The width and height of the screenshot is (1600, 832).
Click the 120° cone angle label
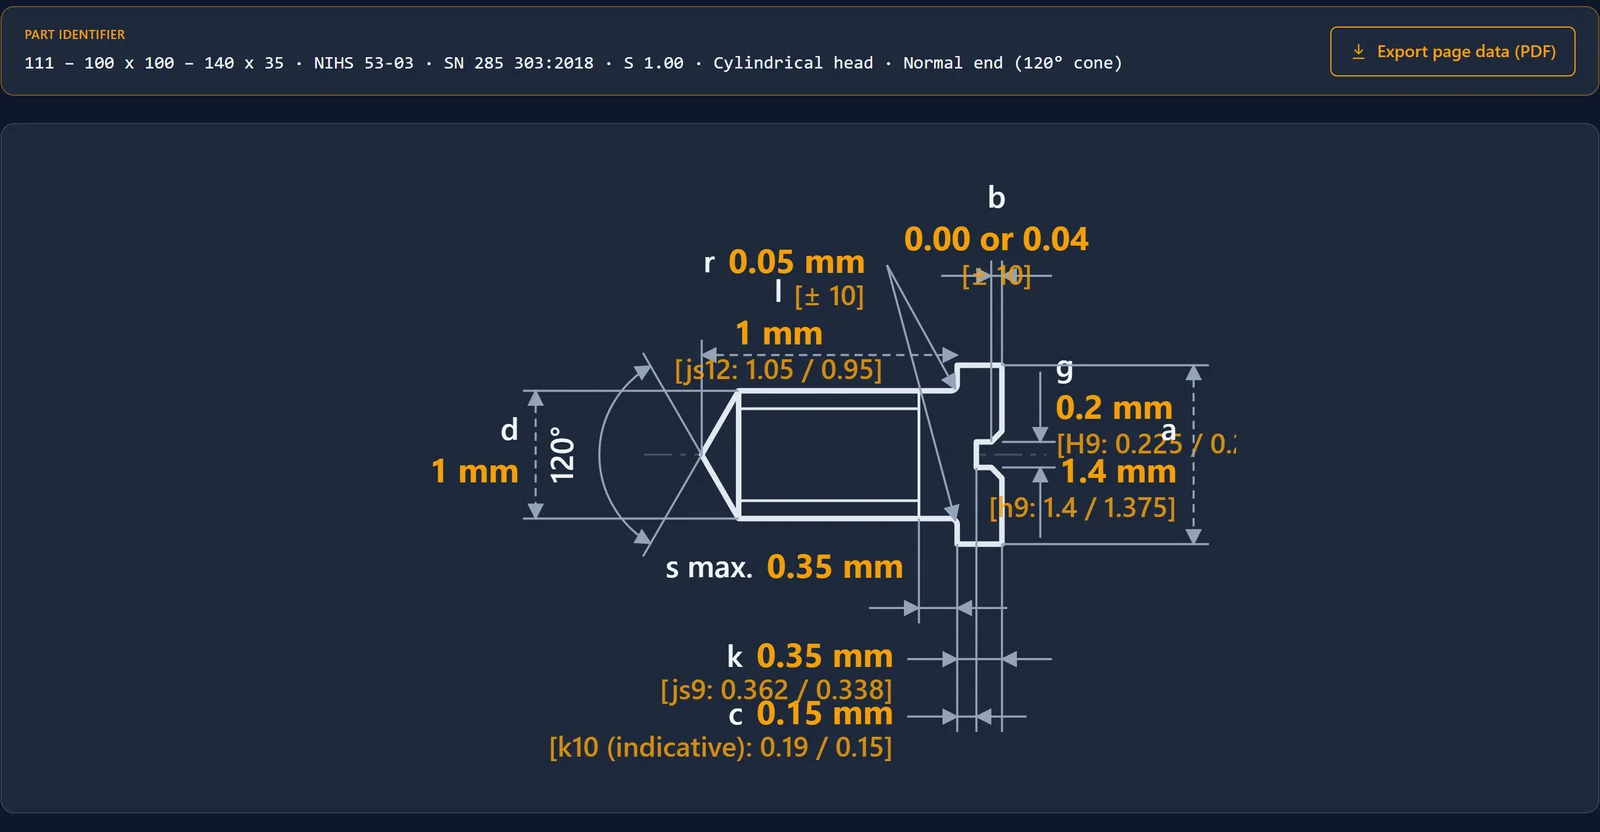pyautogui.click(x=563, y=454)
